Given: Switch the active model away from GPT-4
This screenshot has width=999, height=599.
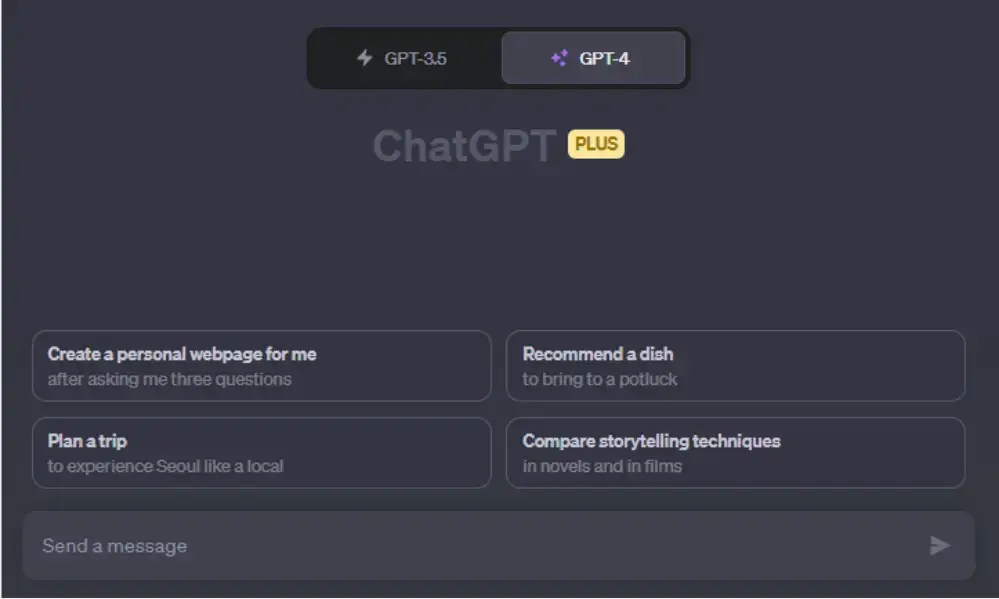Looking at the screenshot, I should click(x=404, y=58).
